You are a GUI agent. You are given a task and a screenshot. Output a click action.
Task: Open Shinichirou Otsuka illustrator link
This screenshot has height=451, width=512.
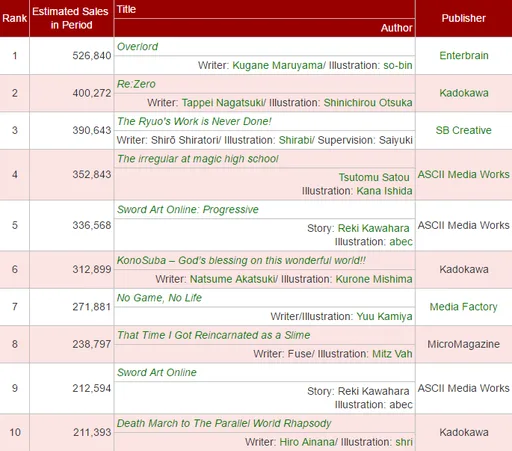368,103
